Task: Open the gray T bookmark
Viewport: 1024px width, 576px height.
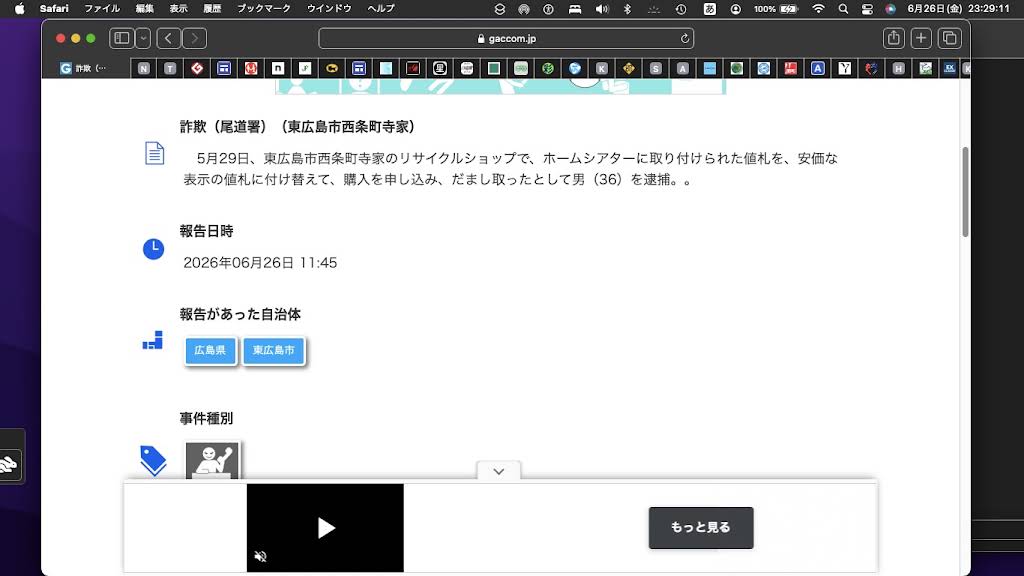Action: point(170,68)
